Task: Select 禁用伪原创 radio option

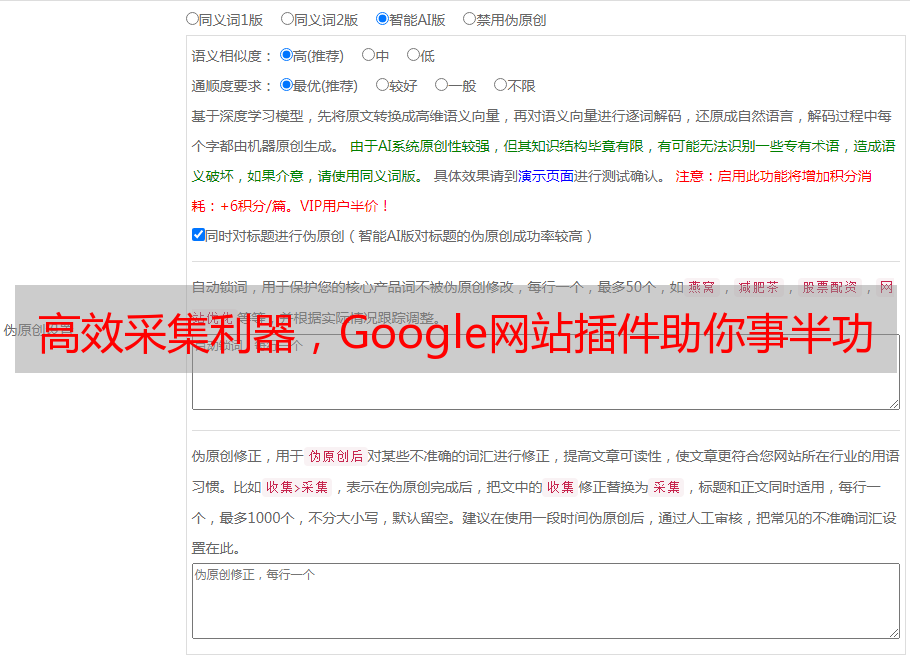Action: (x=469, y=19)
